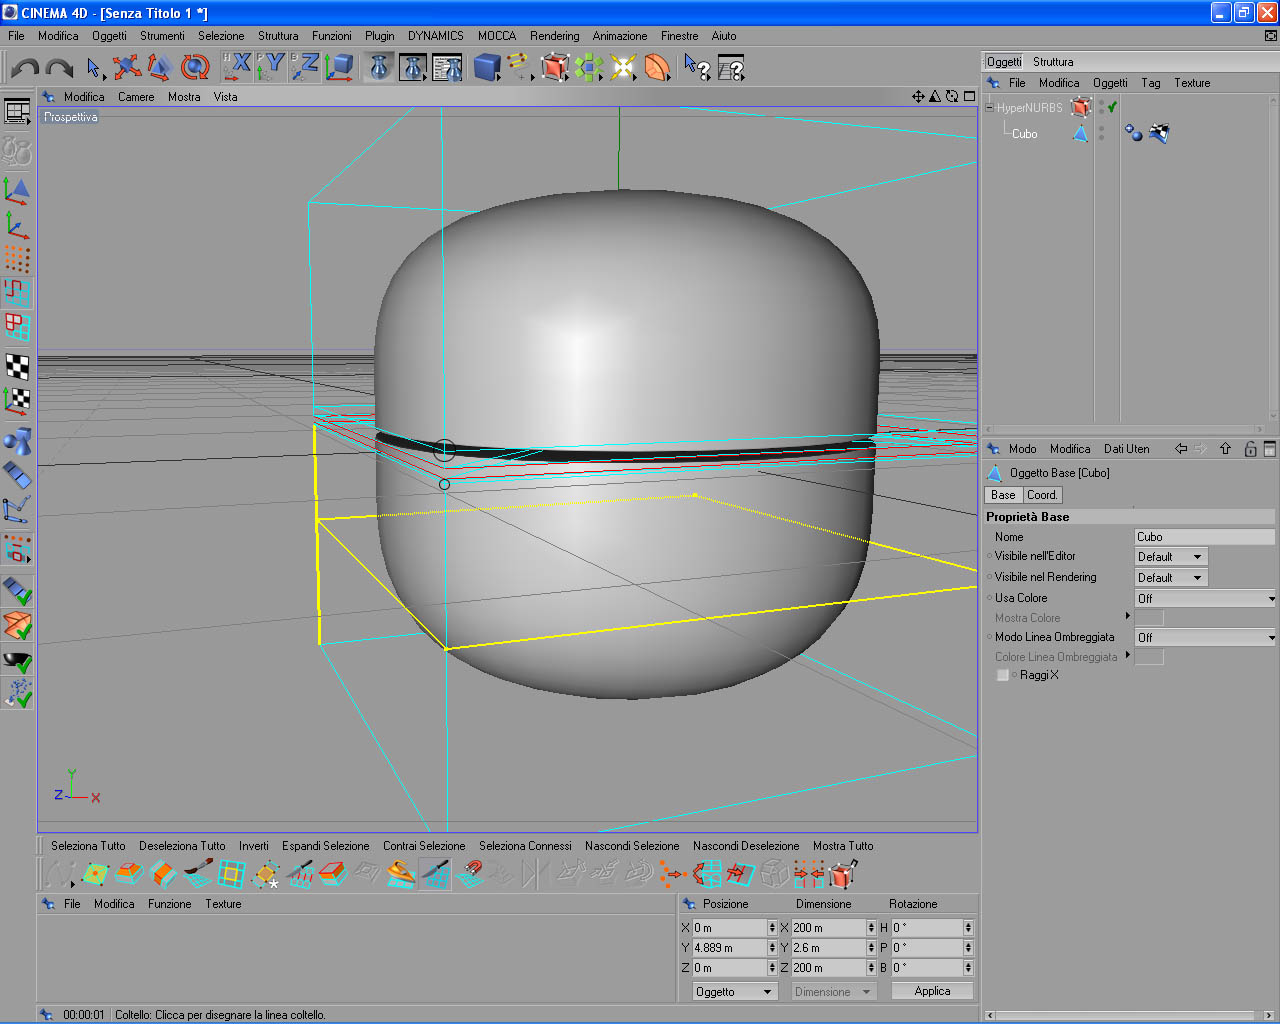Viewport: 1280px width, 1024px height.
Task: Toggle Cubo editor visibility dot
Action: pos(1102,129)
